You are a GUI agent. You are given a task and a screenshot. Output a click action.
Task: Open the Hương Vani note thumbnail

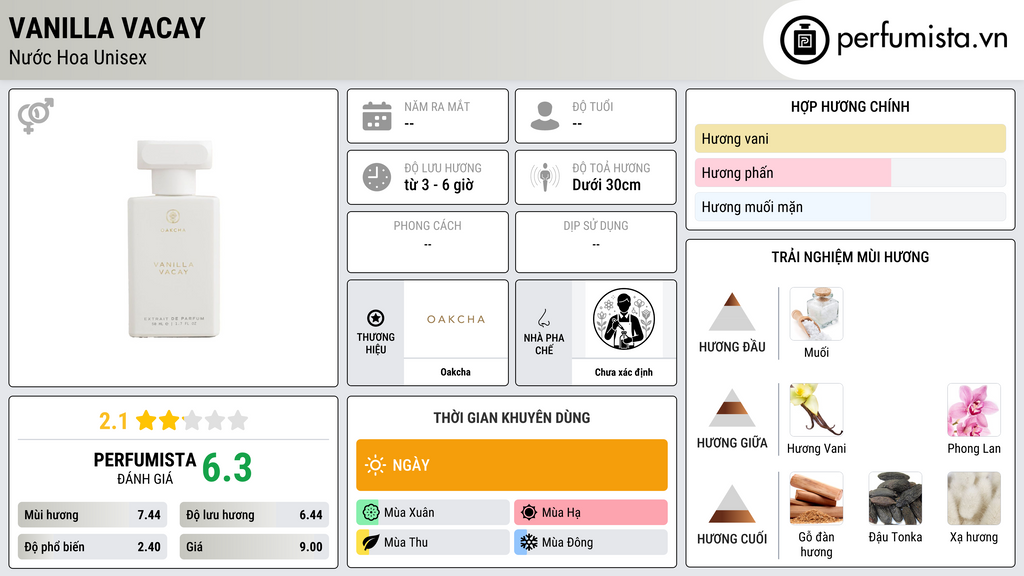(x=816, y=409)
